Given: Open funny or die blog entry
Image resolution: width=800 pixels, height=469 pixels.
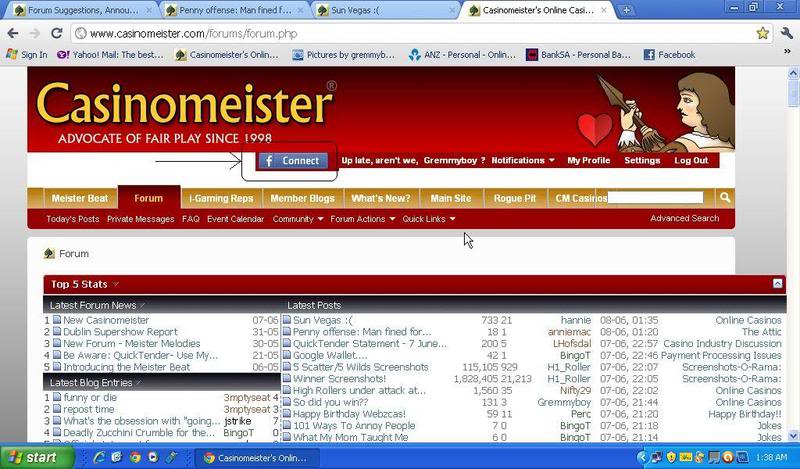Looking at the screenshot, I should [x=90, y=397].
